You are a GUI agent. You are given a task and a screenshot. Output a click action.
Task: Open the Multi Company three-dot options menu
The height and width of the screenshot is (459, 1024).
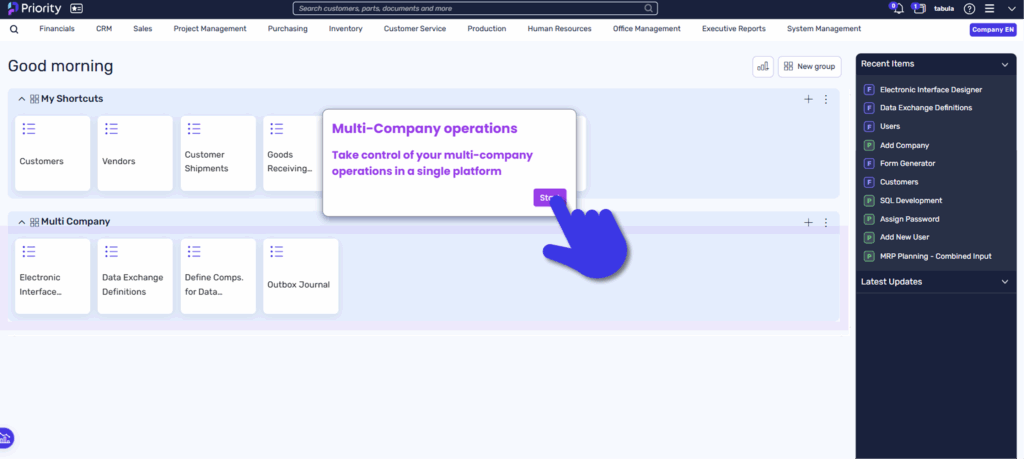825,222
